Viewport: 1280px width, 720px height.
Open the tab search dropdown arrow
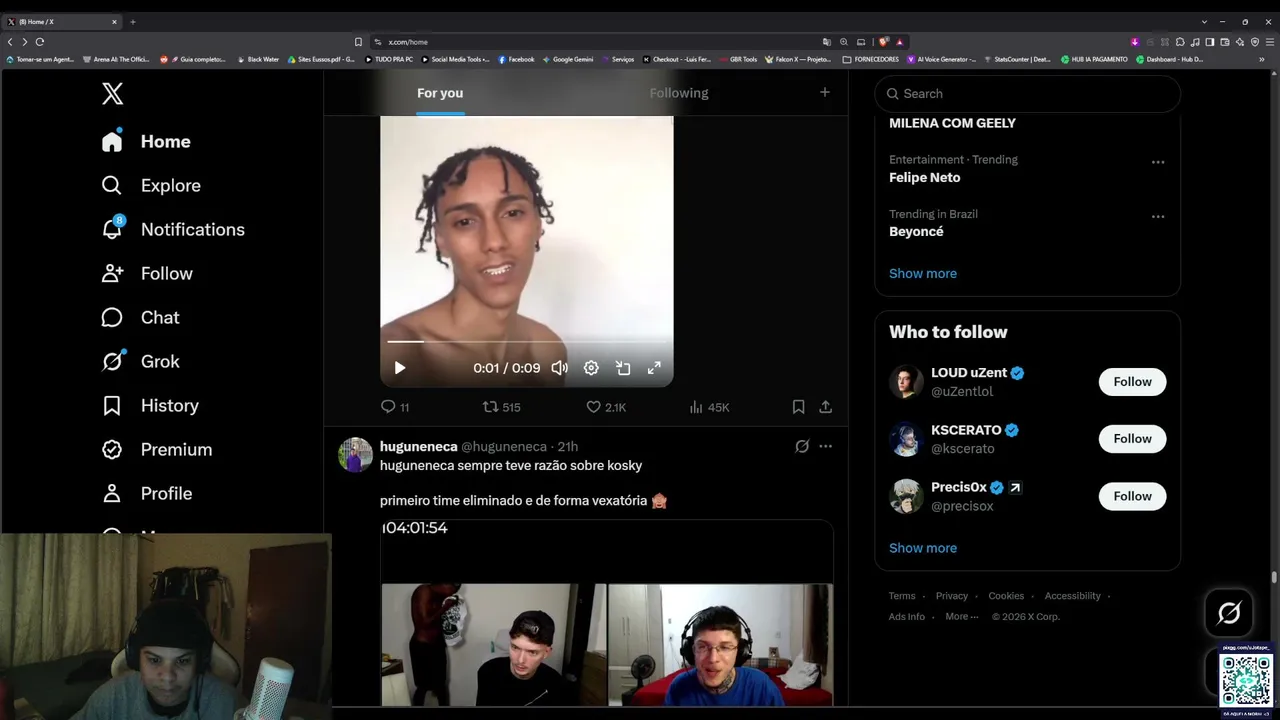(x=1204, y=21)
